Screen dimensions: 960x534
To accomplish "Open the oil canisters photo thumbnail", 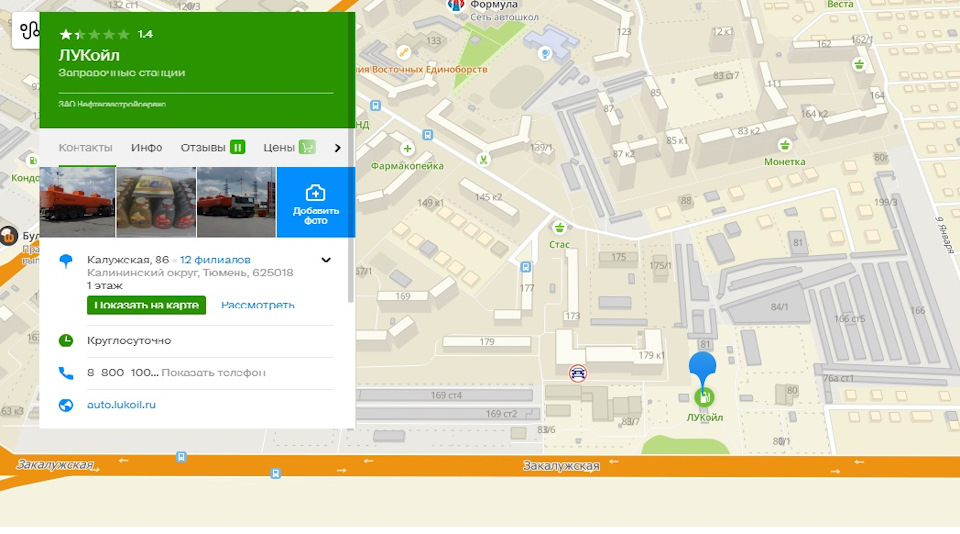I will (x=156, y=202).
